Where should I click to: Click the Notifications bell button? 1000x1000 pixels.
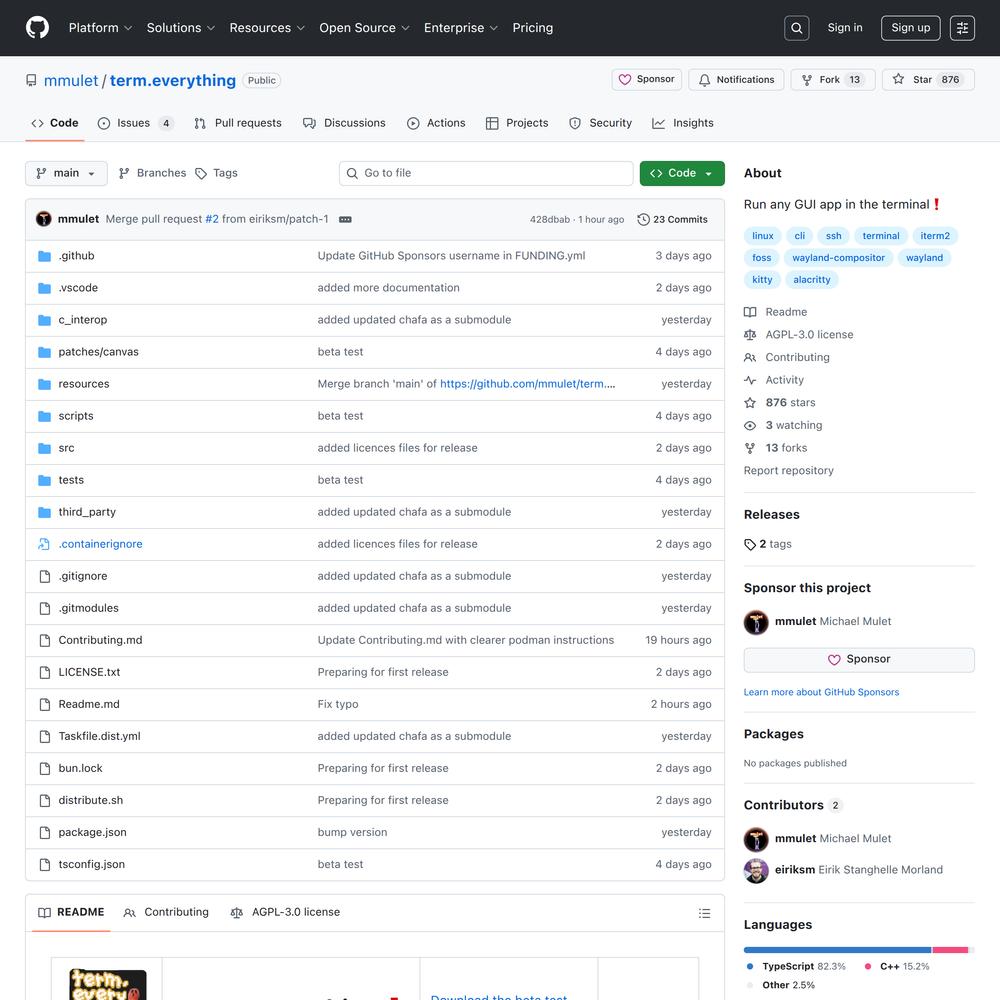click(x=736, y=80)
